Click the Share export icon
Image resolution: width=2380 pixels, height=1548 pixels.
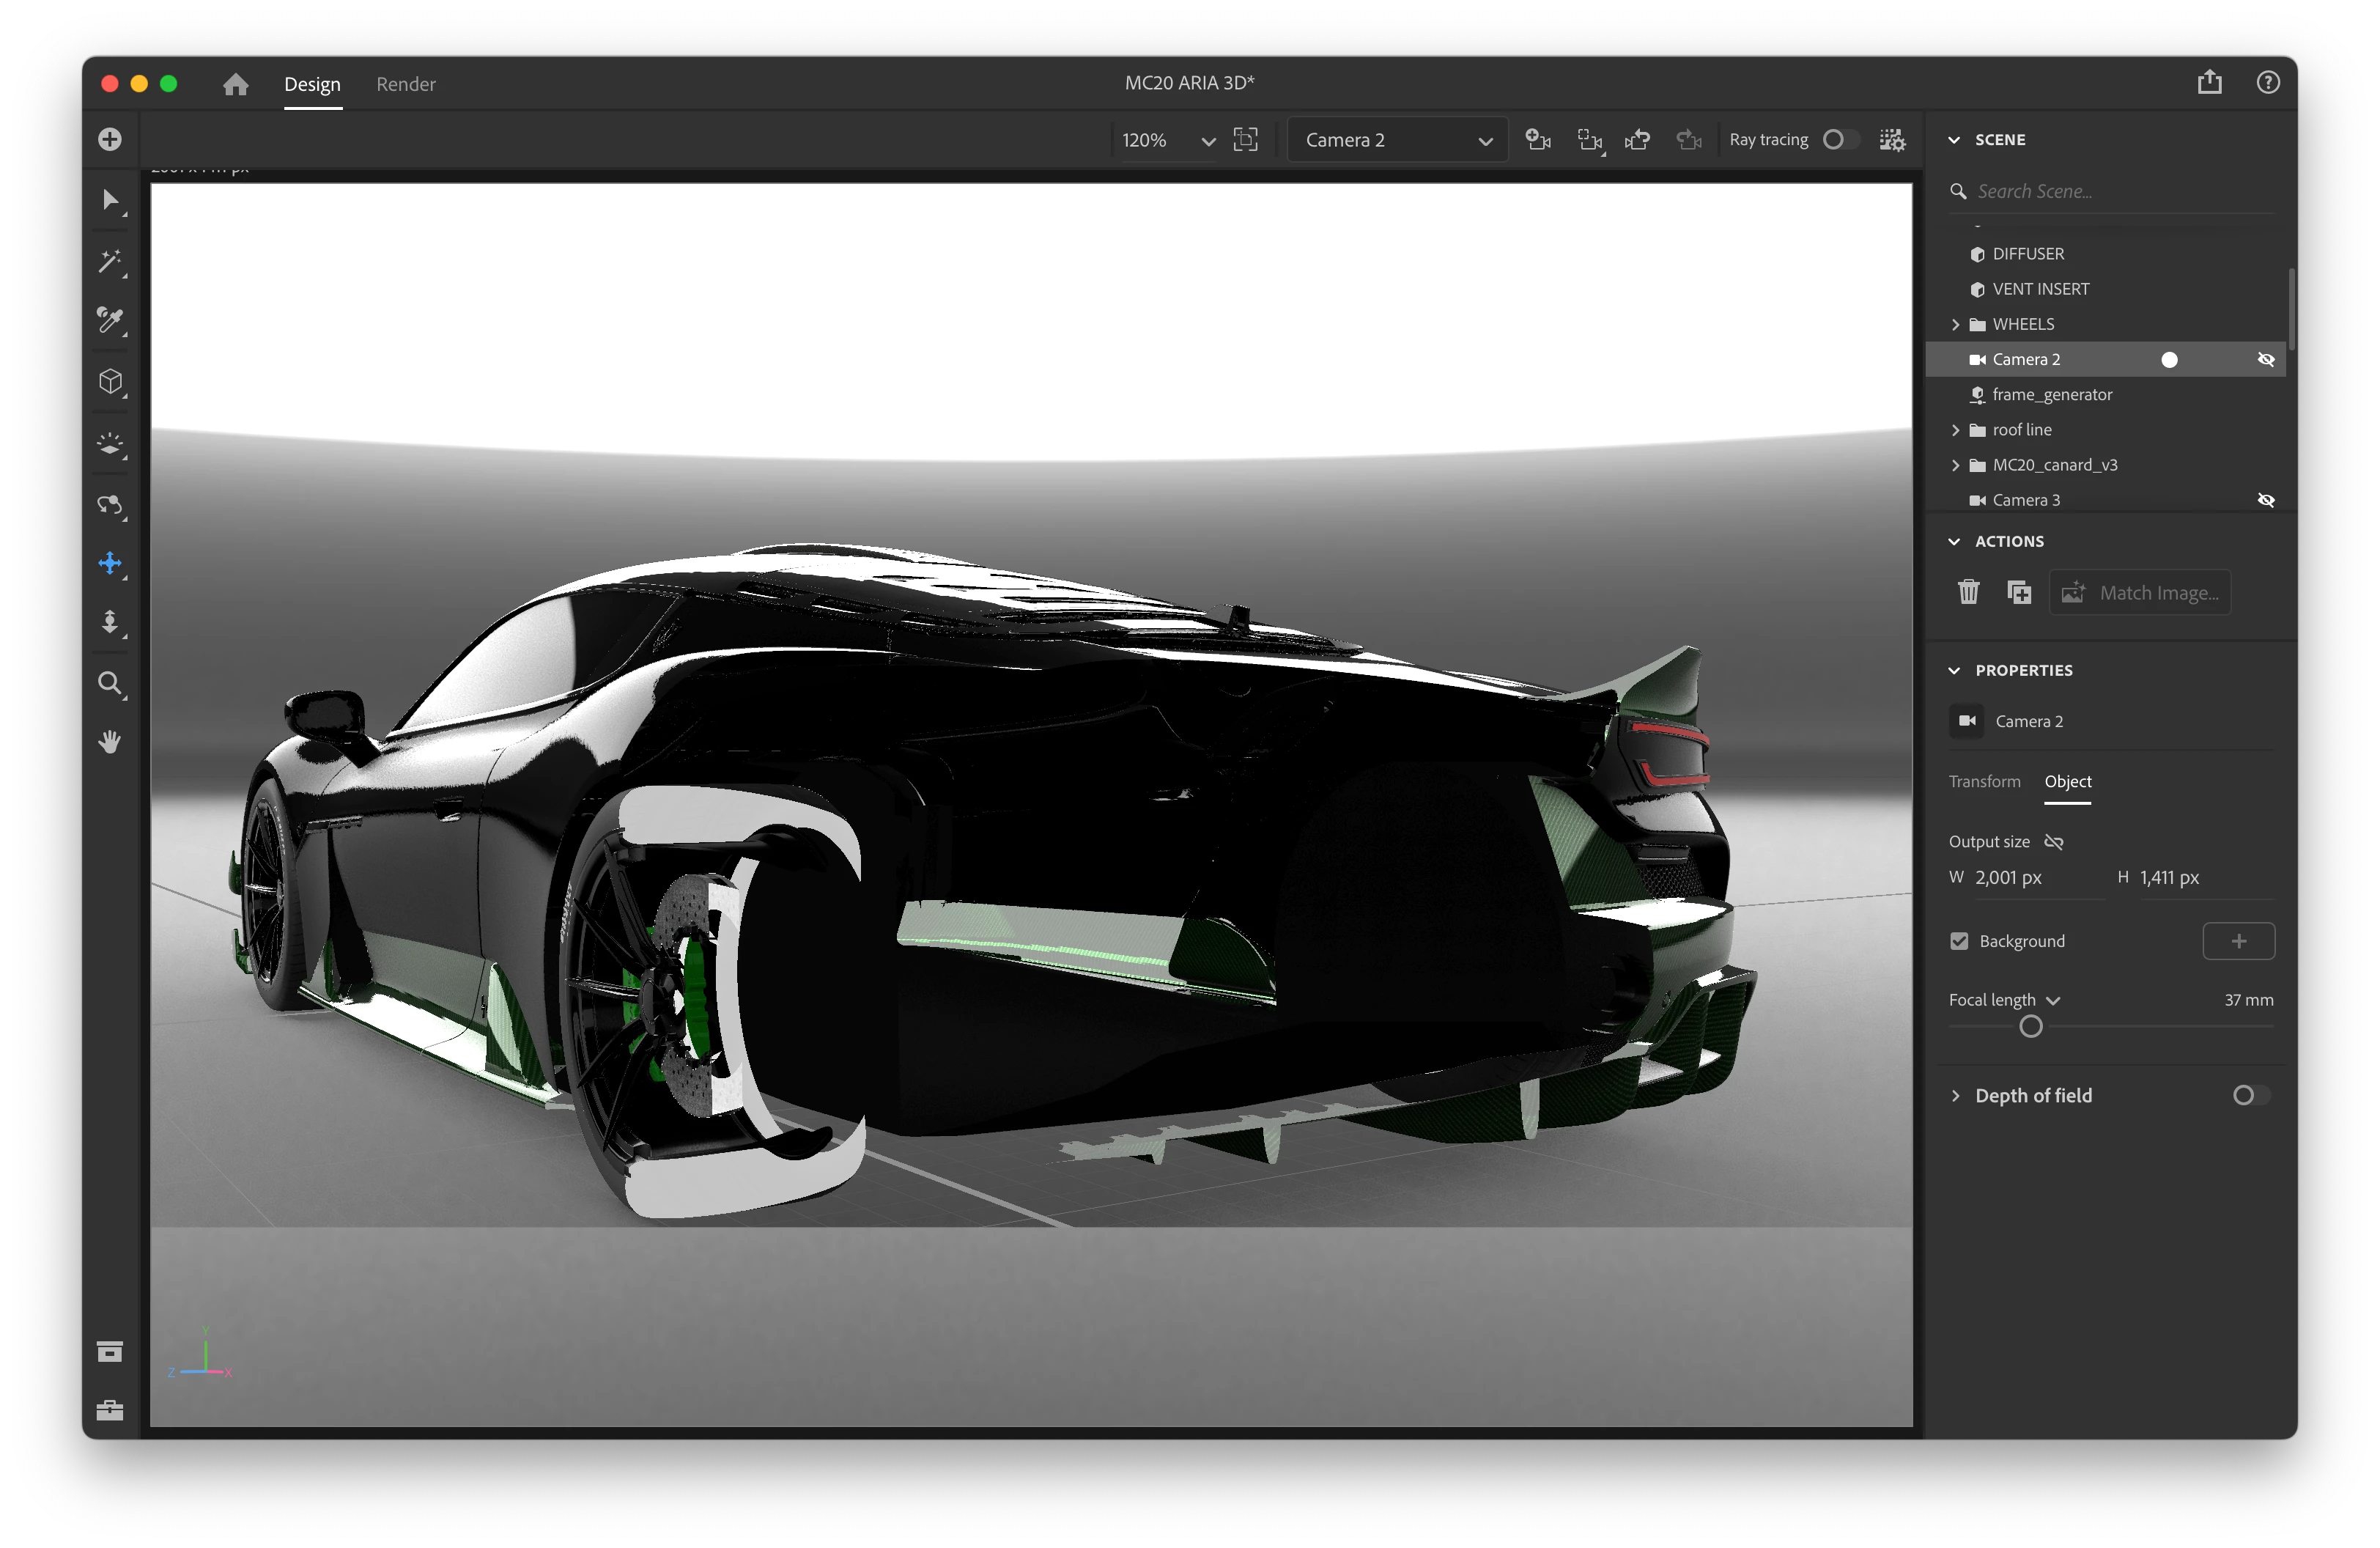pyautogui.click(x=2209, y=82)
